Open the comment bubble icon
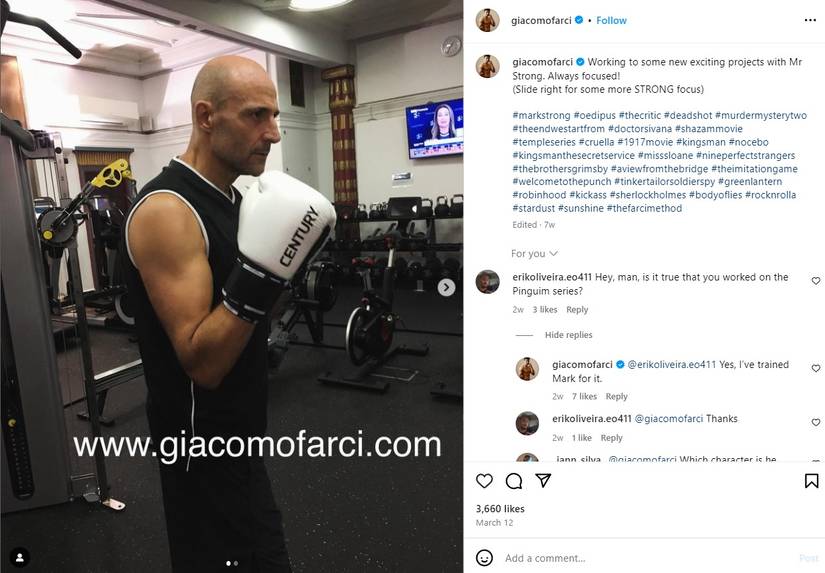 [x=514, y=480]
